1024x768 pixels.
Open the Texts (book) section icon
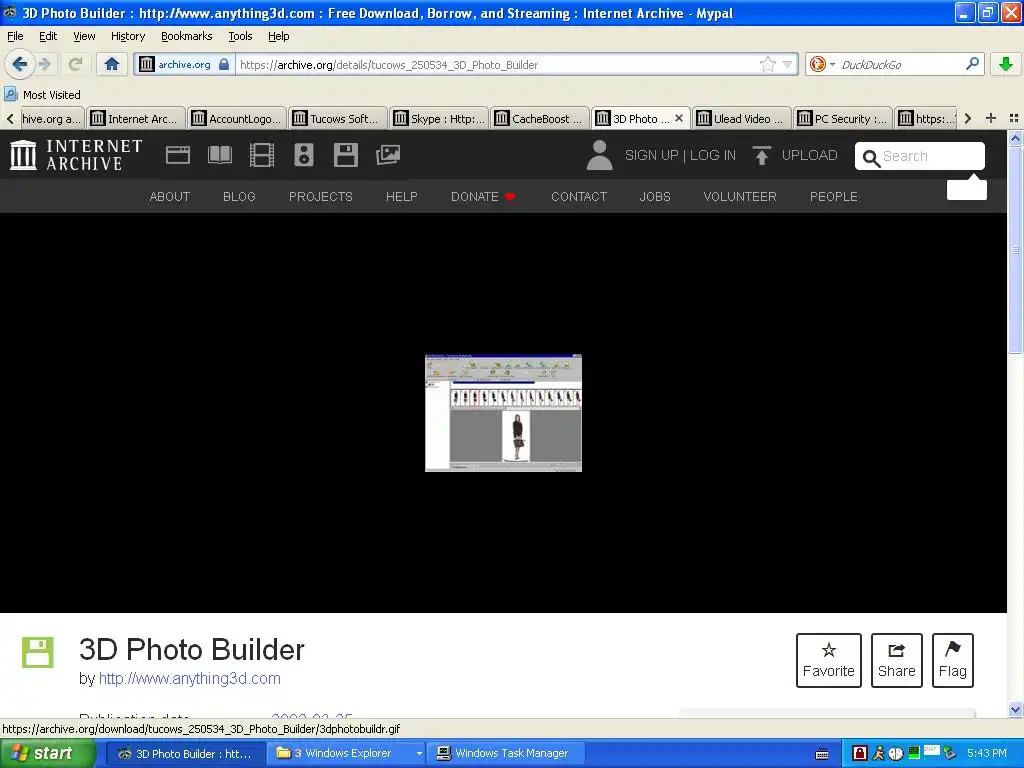coord(219,155)
